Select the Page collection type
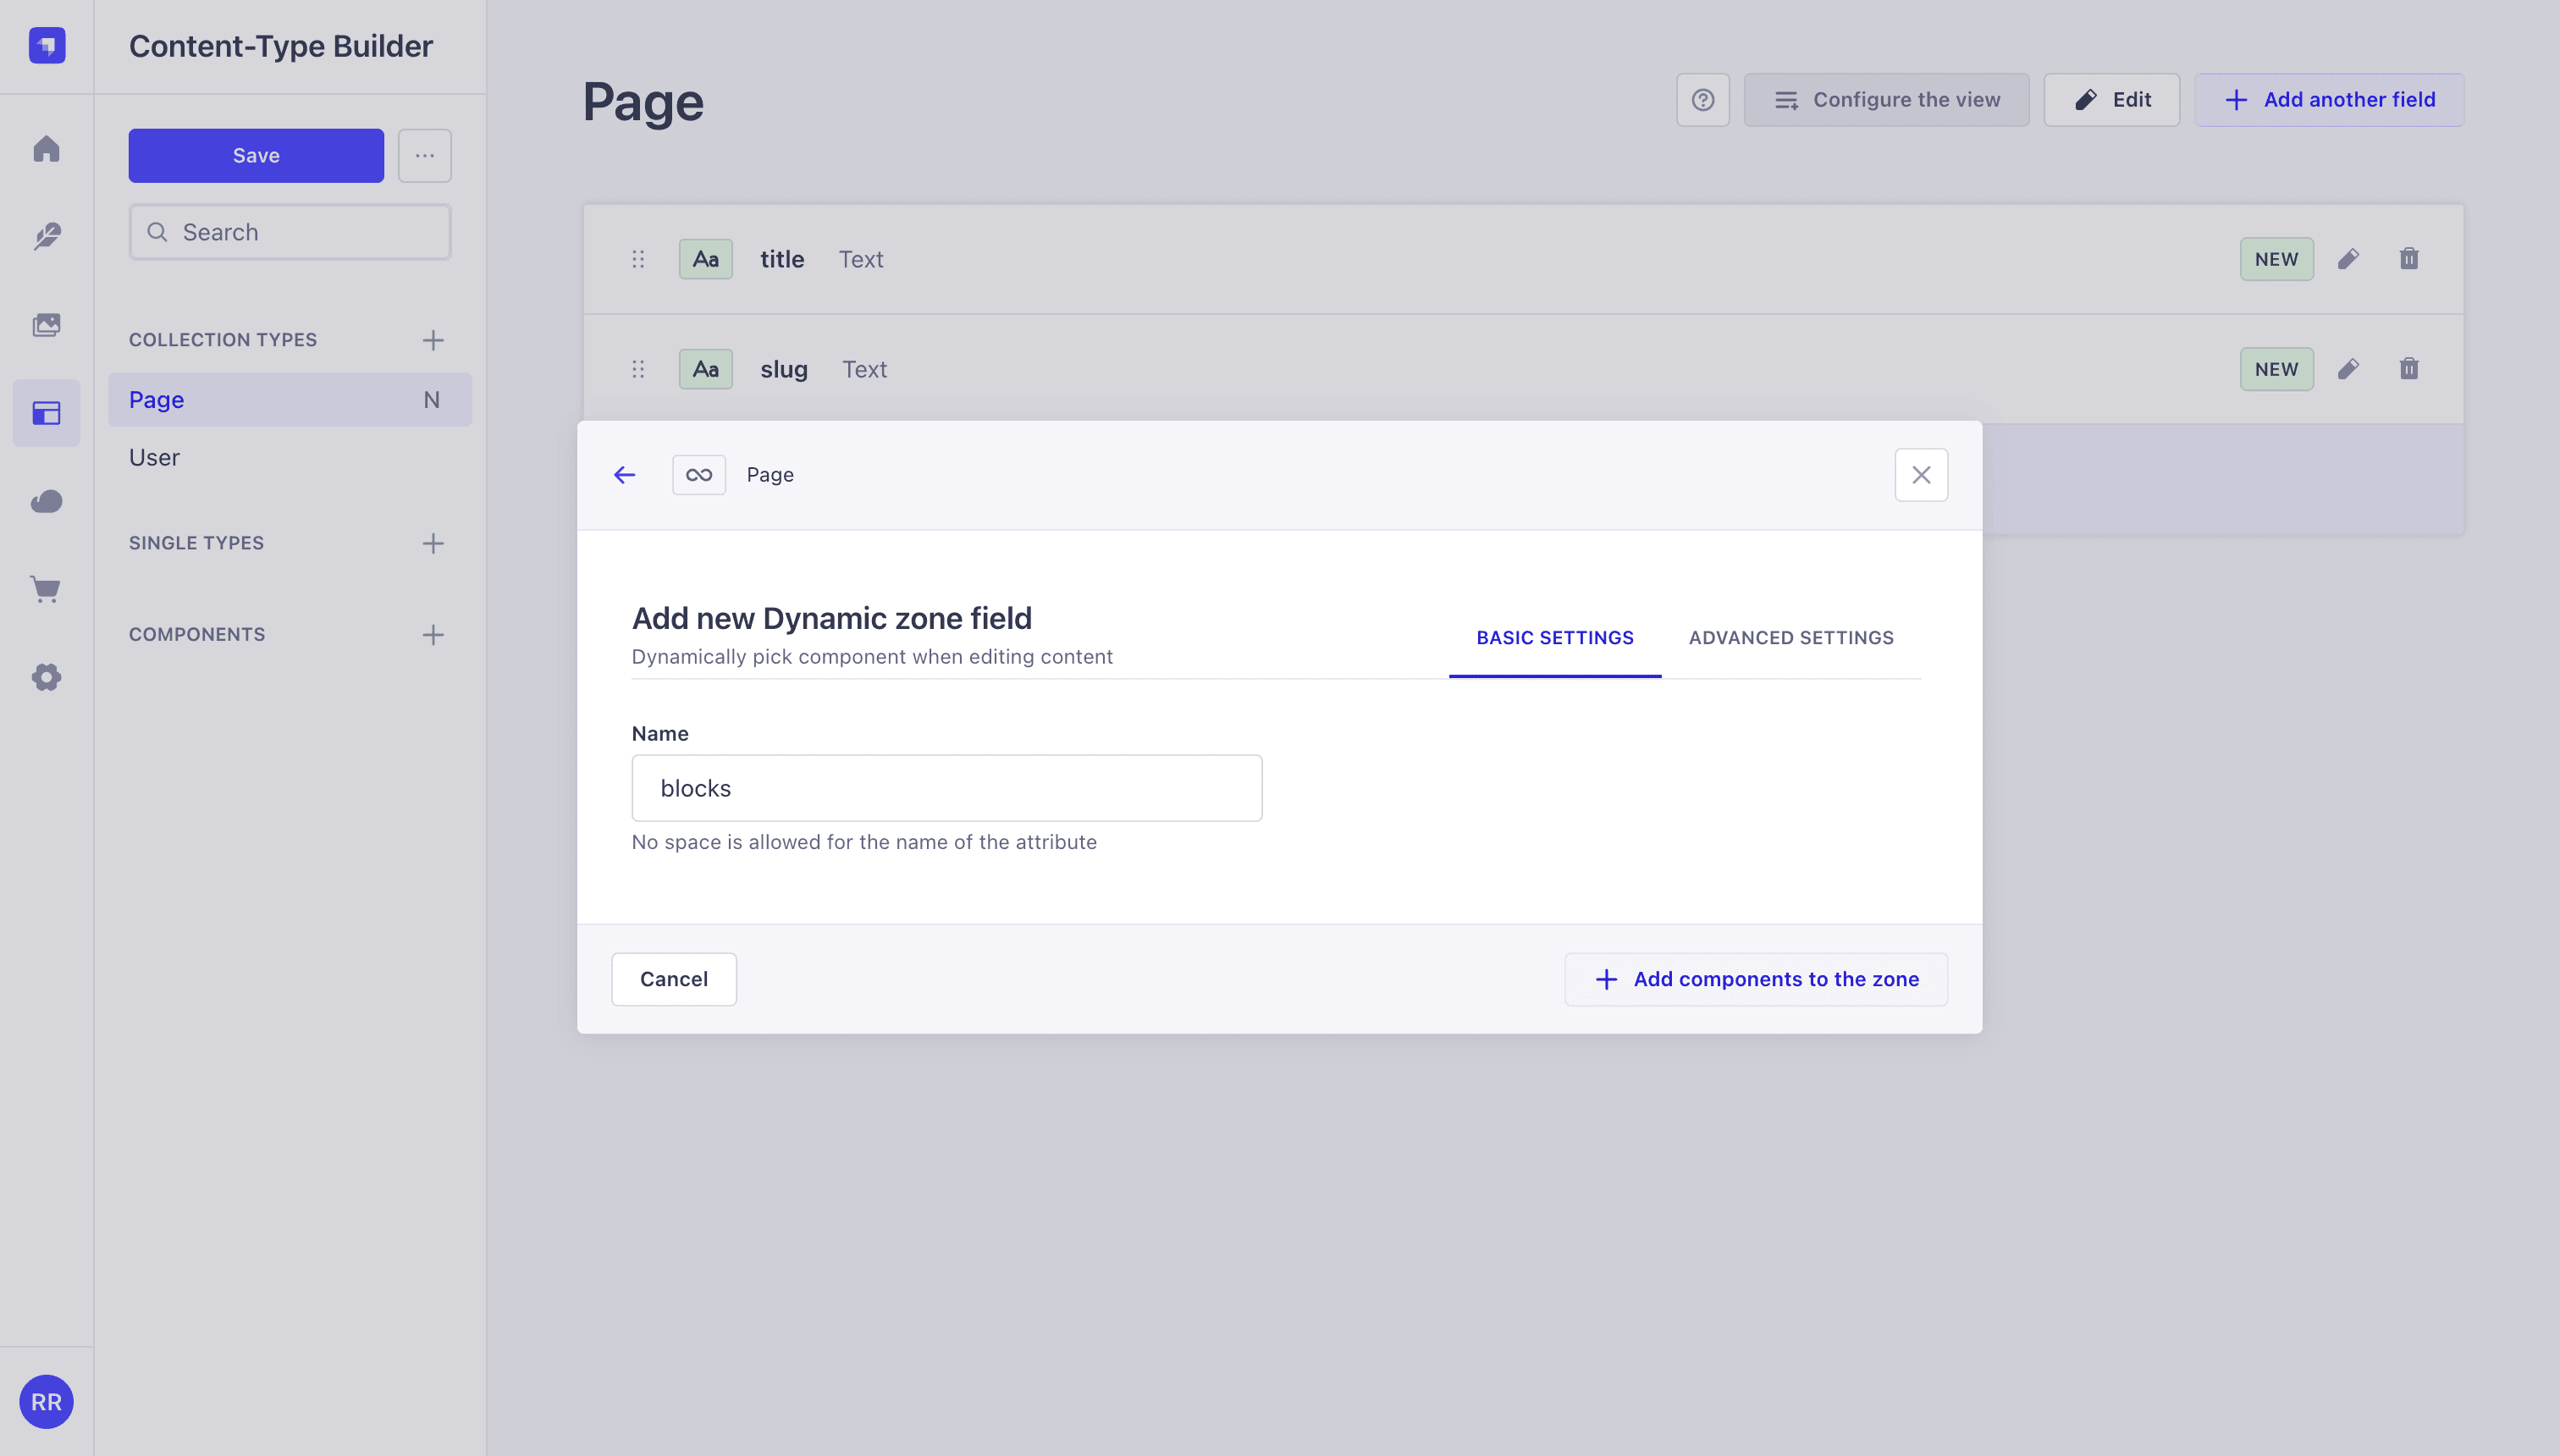 290,400
